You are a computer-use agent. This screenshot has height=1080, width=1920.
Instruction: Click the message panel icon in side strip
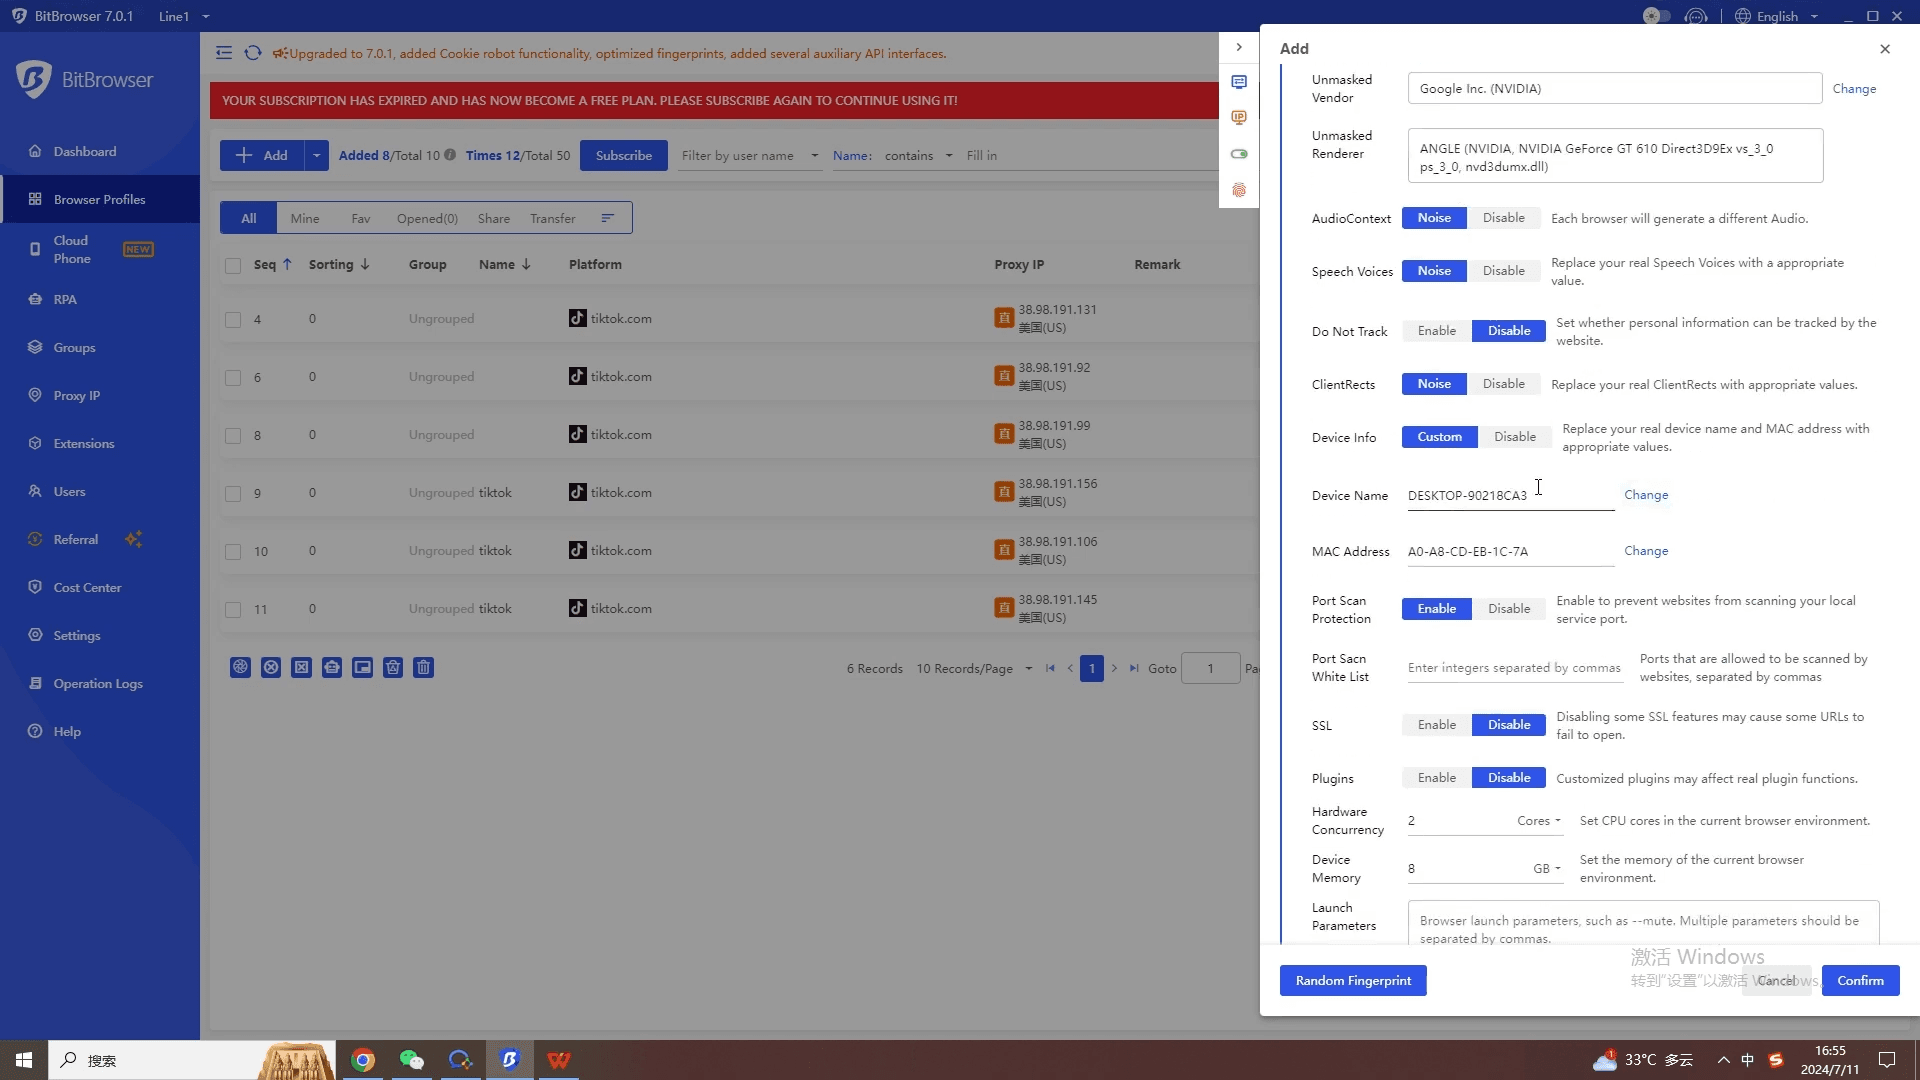pyautogui.click(x=1239, y=82)
